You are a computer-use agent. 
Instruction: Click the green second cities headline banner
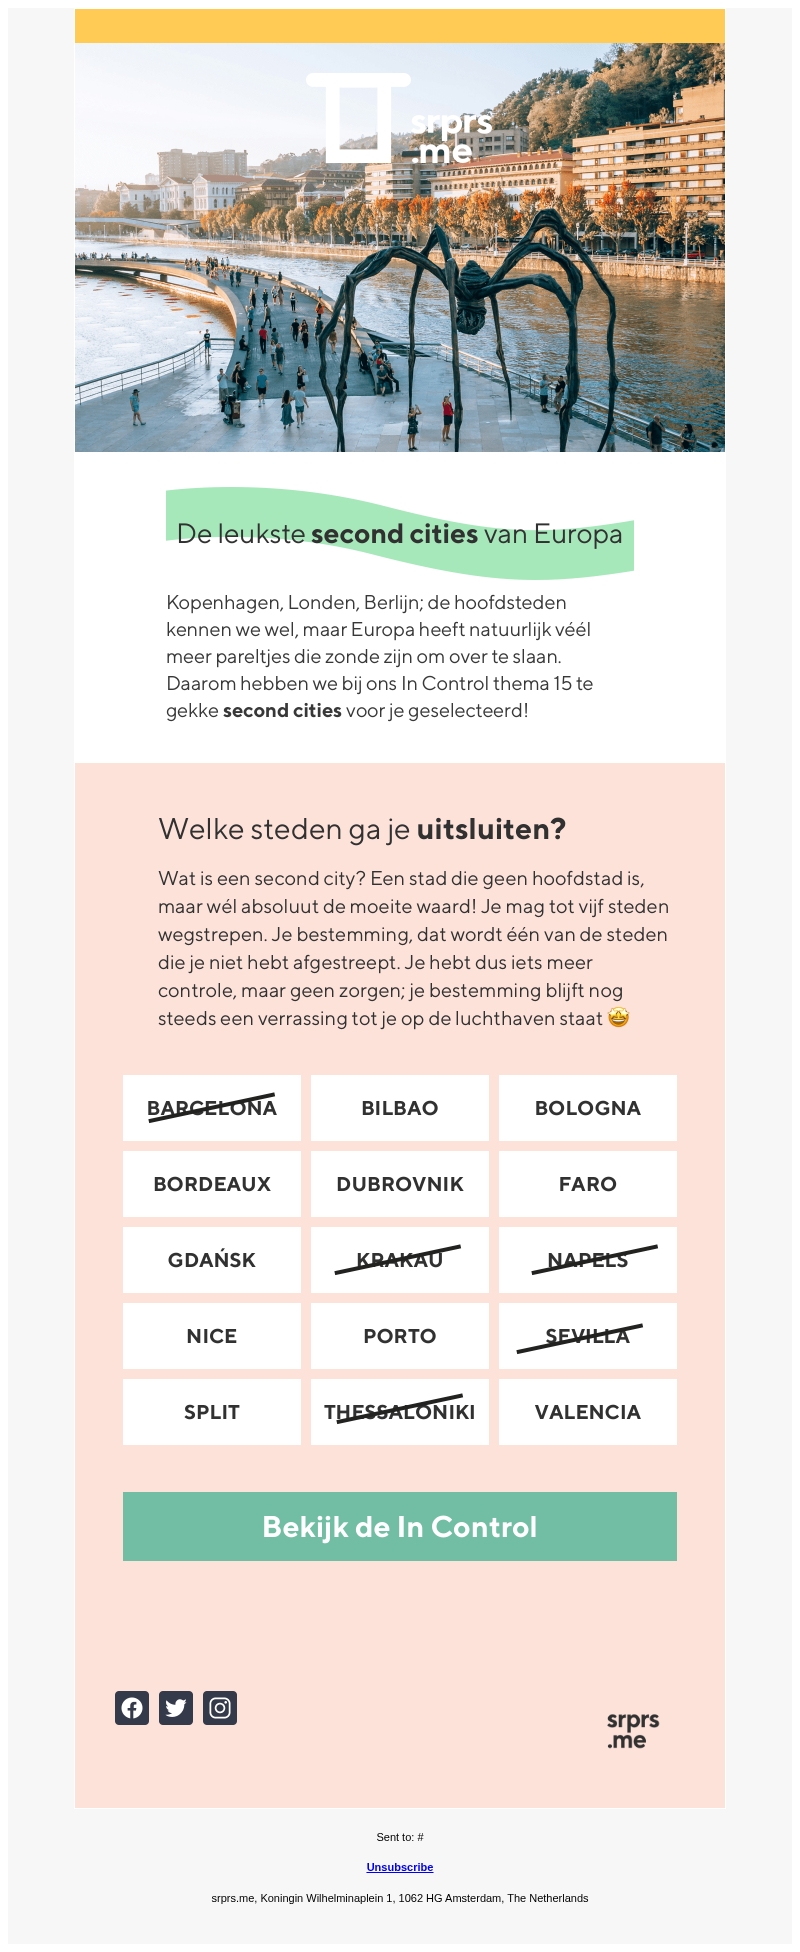coord(400,534)
